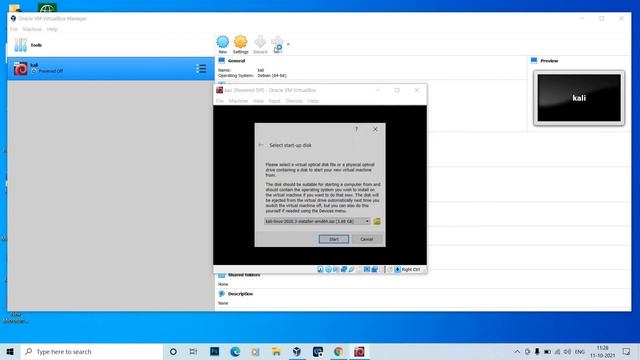The width and height of the screenshot is (640, 360).
Task: Click the shared folders indicator in VM status bar
Action: pos(359,269)
